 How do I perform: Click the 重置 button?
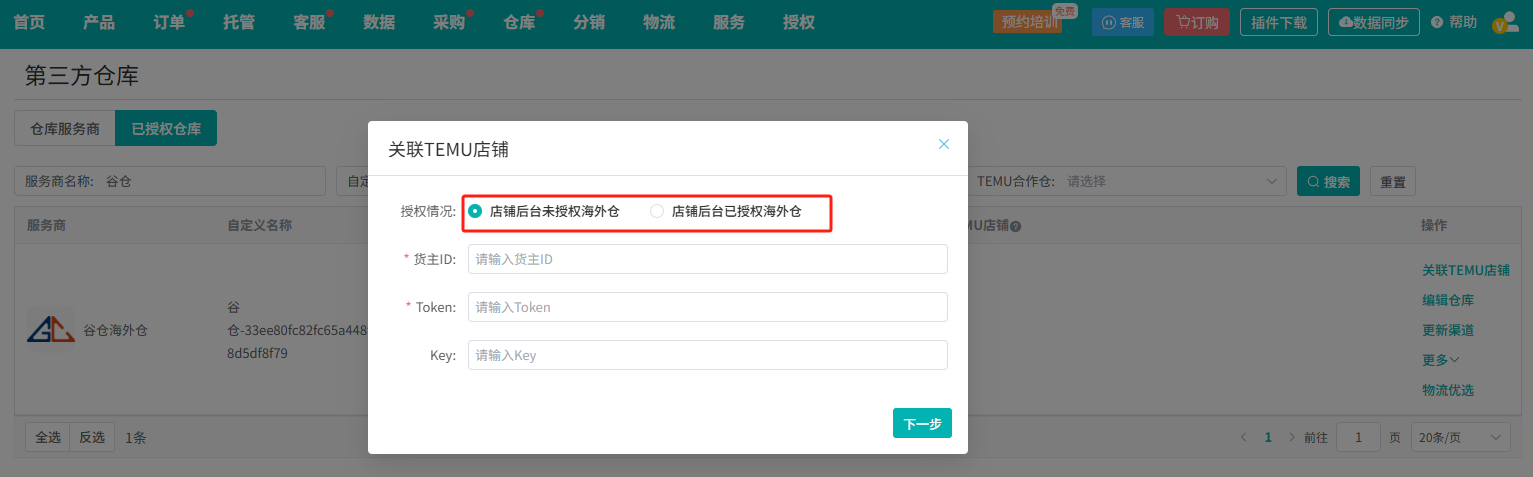click(1392, 181)
